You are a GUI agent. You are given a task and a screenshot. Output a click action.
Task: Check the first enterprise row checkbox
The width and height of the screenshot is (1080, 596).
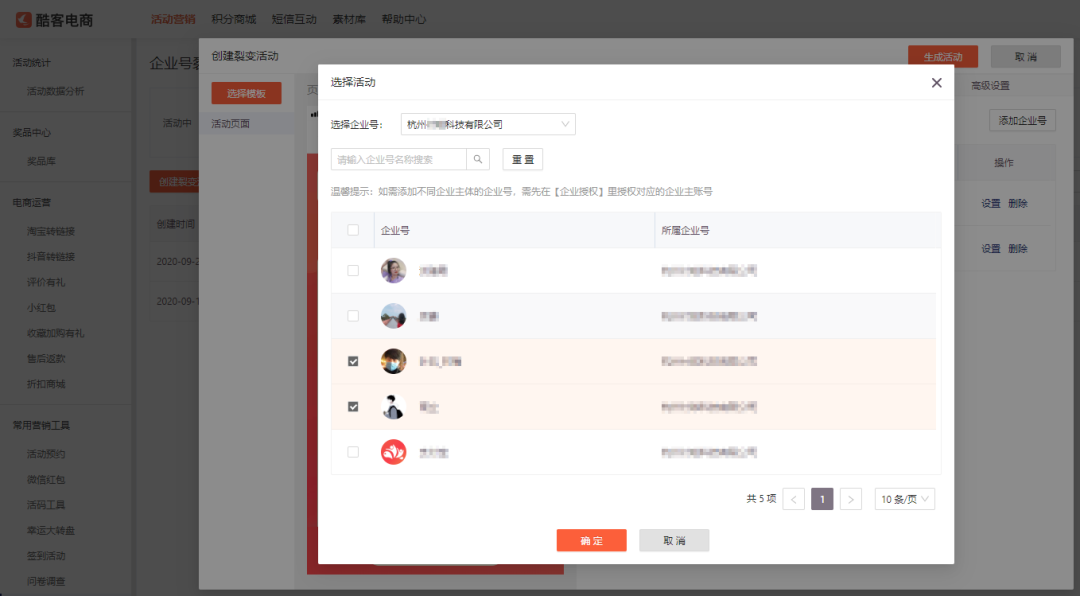[353, 271]
